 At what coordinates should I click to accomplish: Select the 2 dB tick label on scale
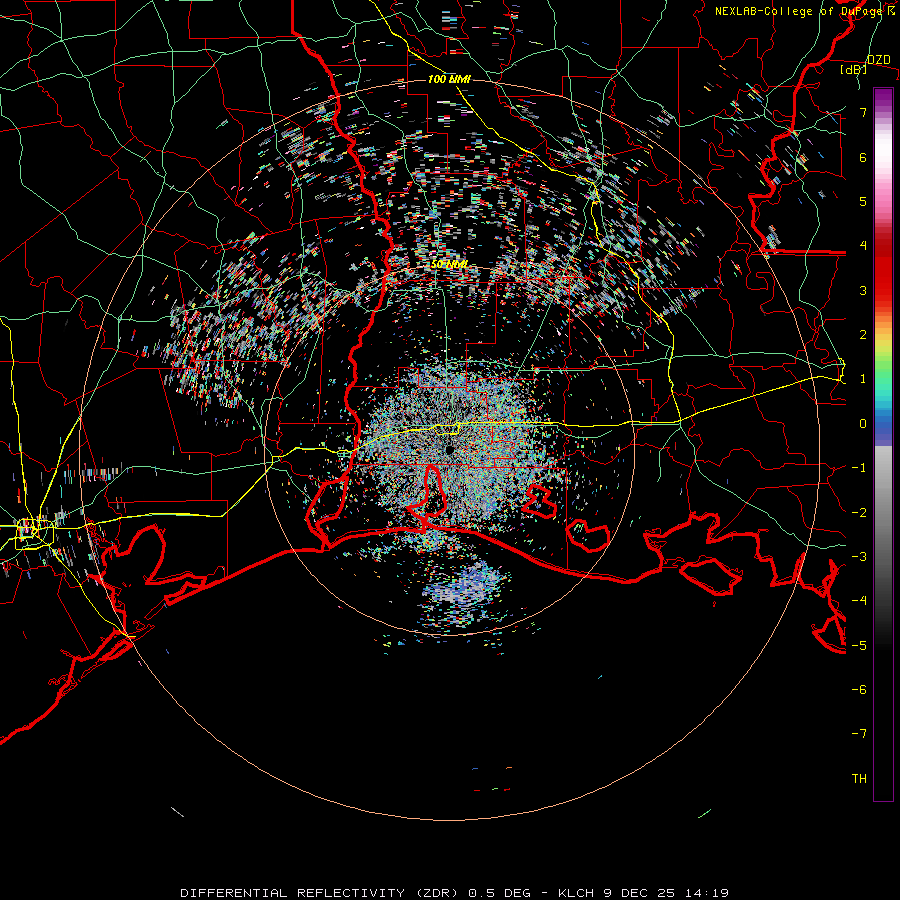[863, 335]
